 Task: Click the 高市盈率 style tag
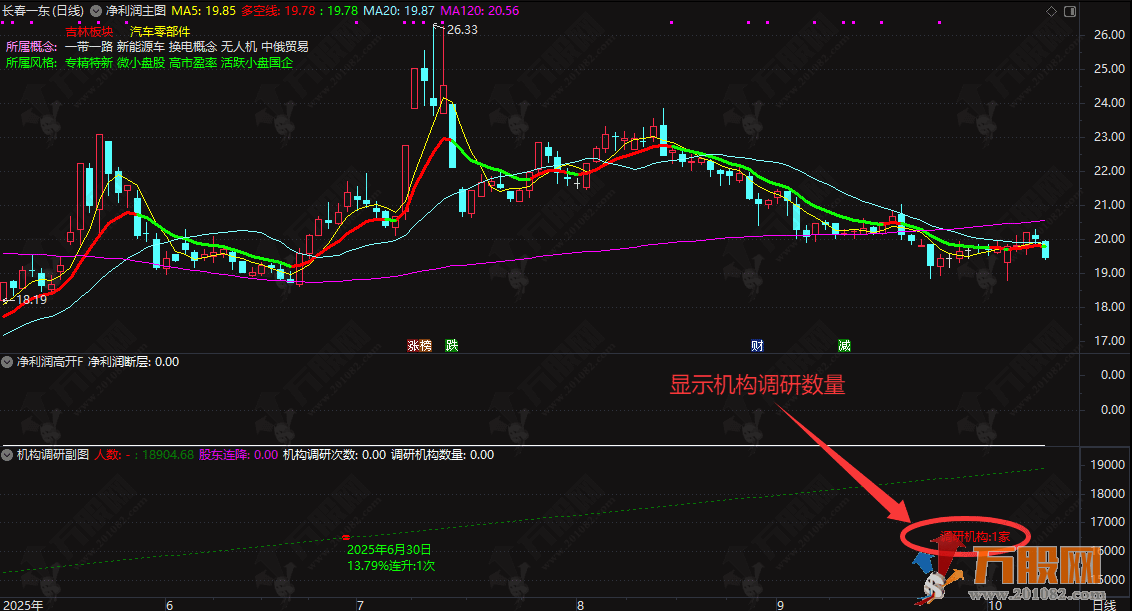coord(193,62)
